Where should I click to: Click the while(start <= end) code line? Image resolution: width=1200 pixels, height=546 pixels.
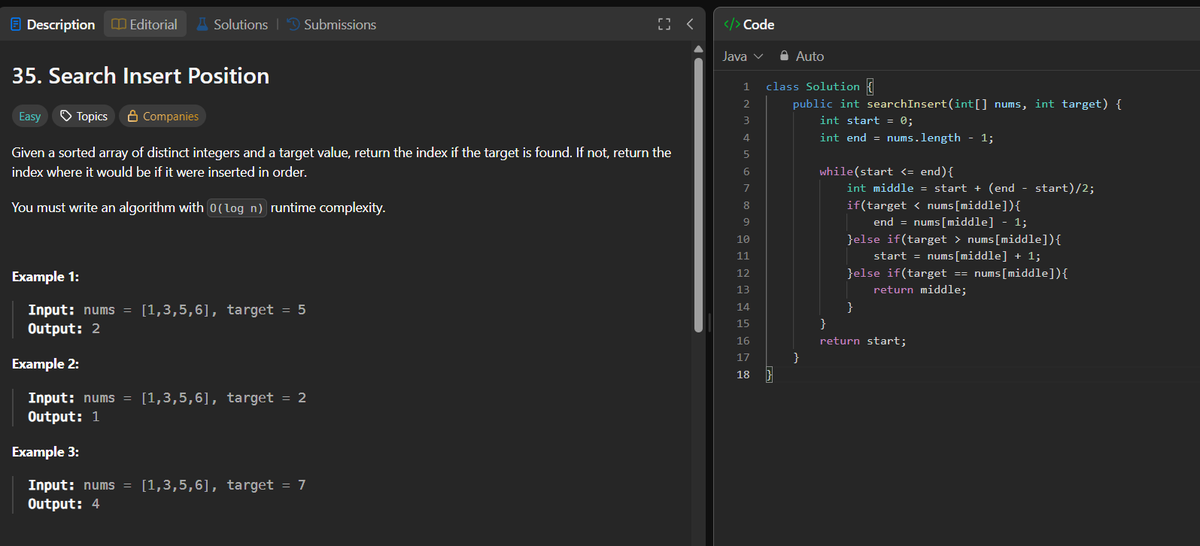[x=886, y=172]
